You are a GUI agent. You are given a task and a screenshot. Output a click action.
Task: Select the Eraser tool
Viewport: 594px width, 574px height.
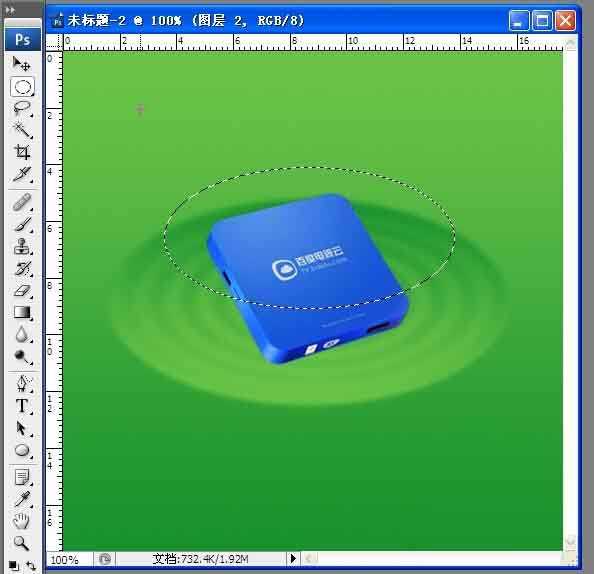tap(22, 291)
